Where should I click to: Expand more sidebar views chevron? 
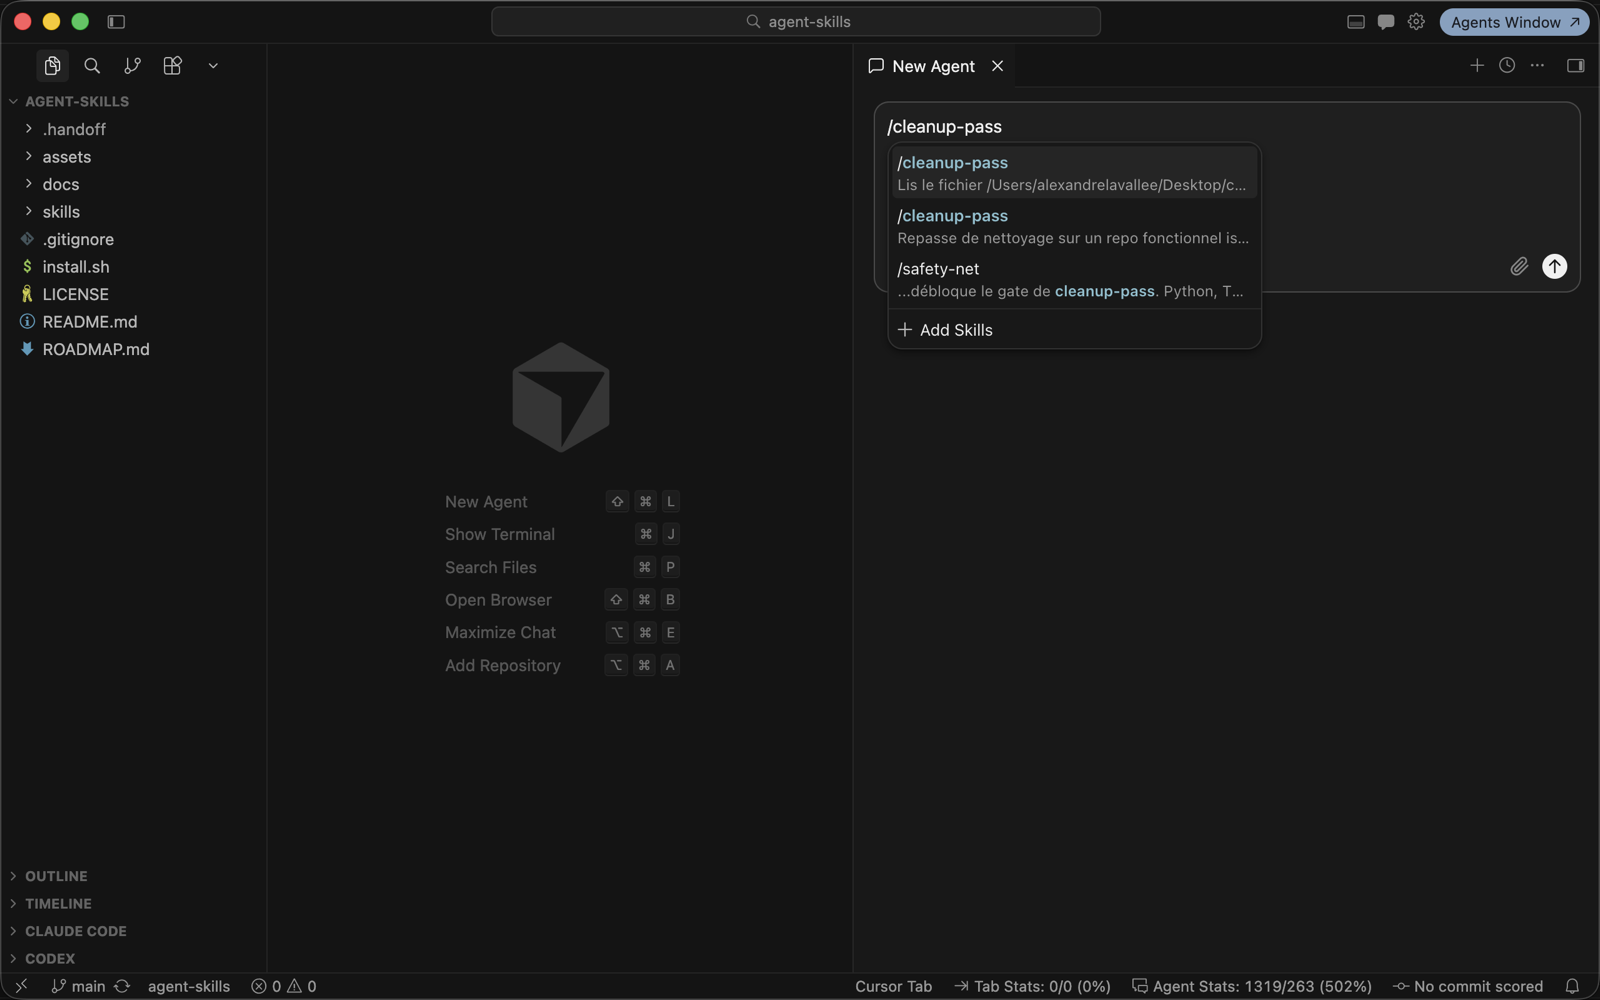[x=213, y=66]
